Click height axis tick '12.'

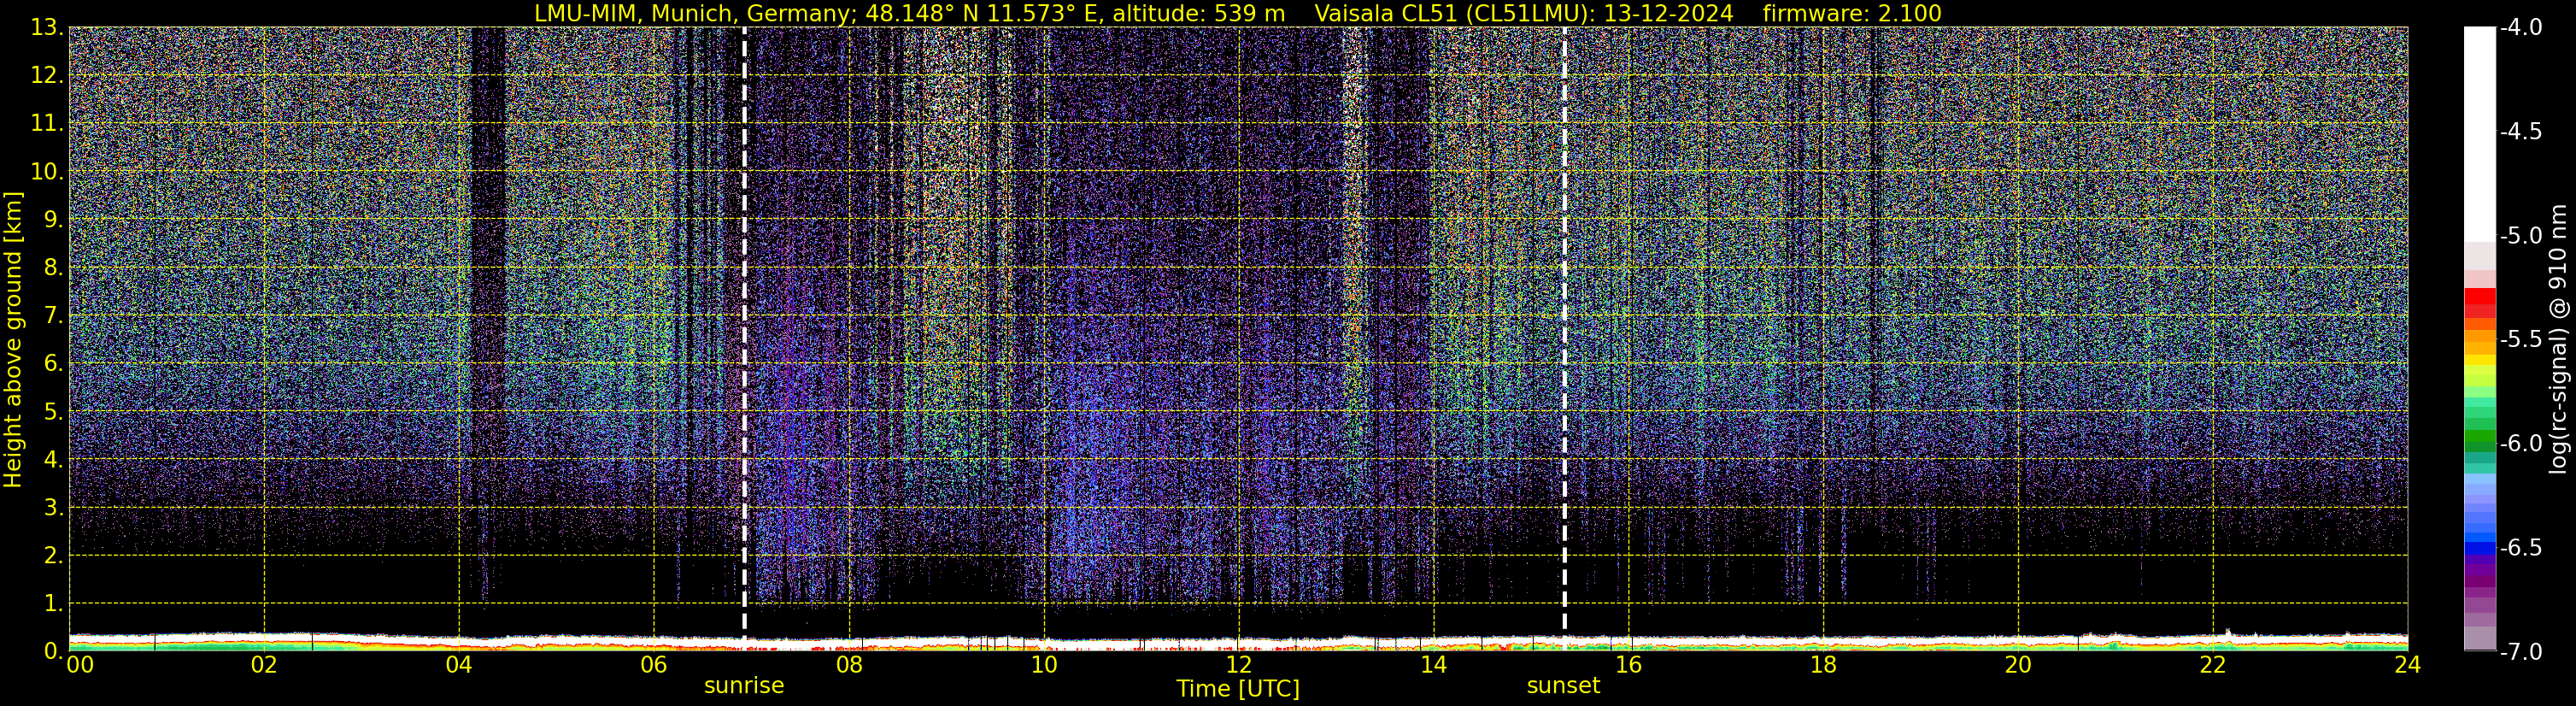tap(47, 76)
